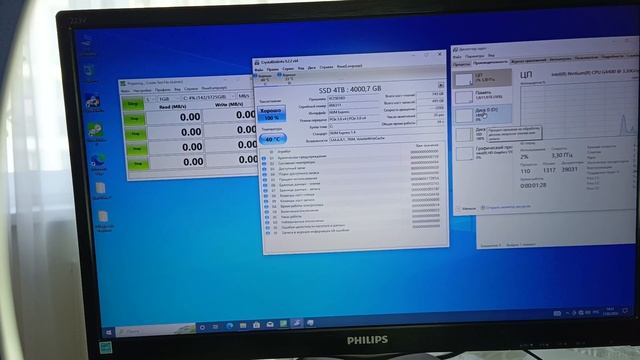Open the 1GiB test size dropdown

pyautogui.click(x=167, y=99)
